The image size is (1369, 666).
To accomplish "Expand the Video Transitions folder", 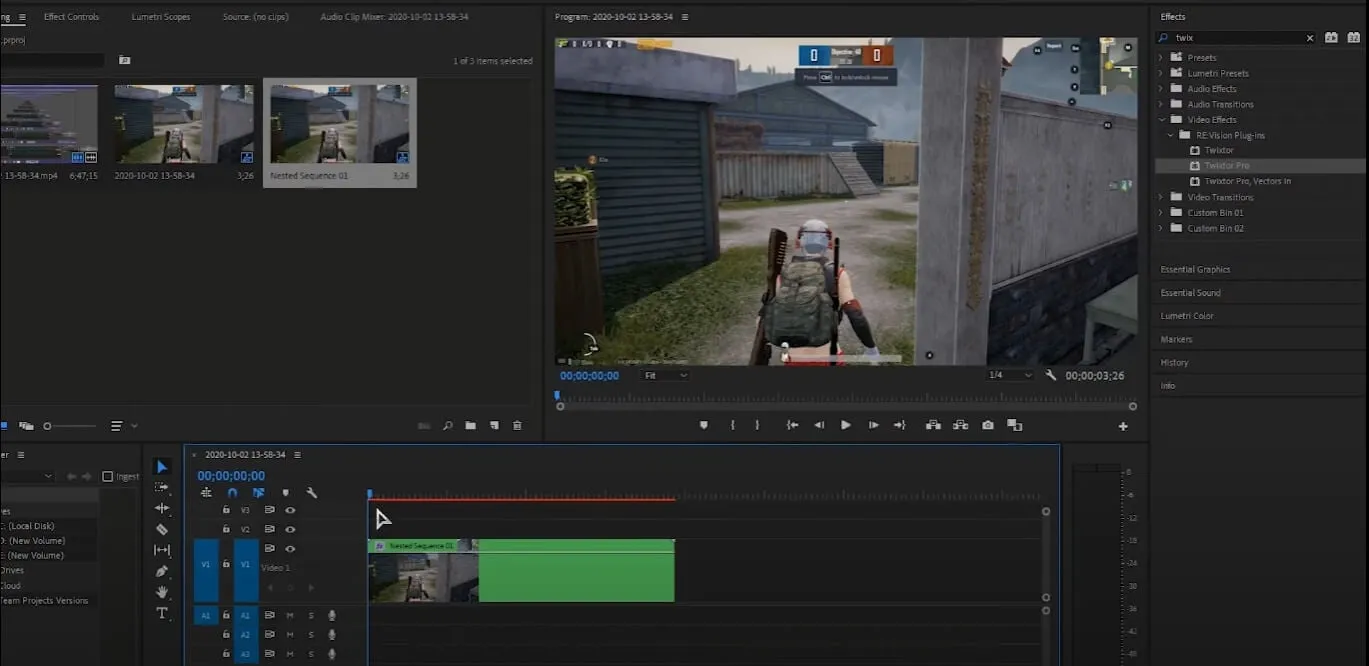I will [x=1161, y=197].
